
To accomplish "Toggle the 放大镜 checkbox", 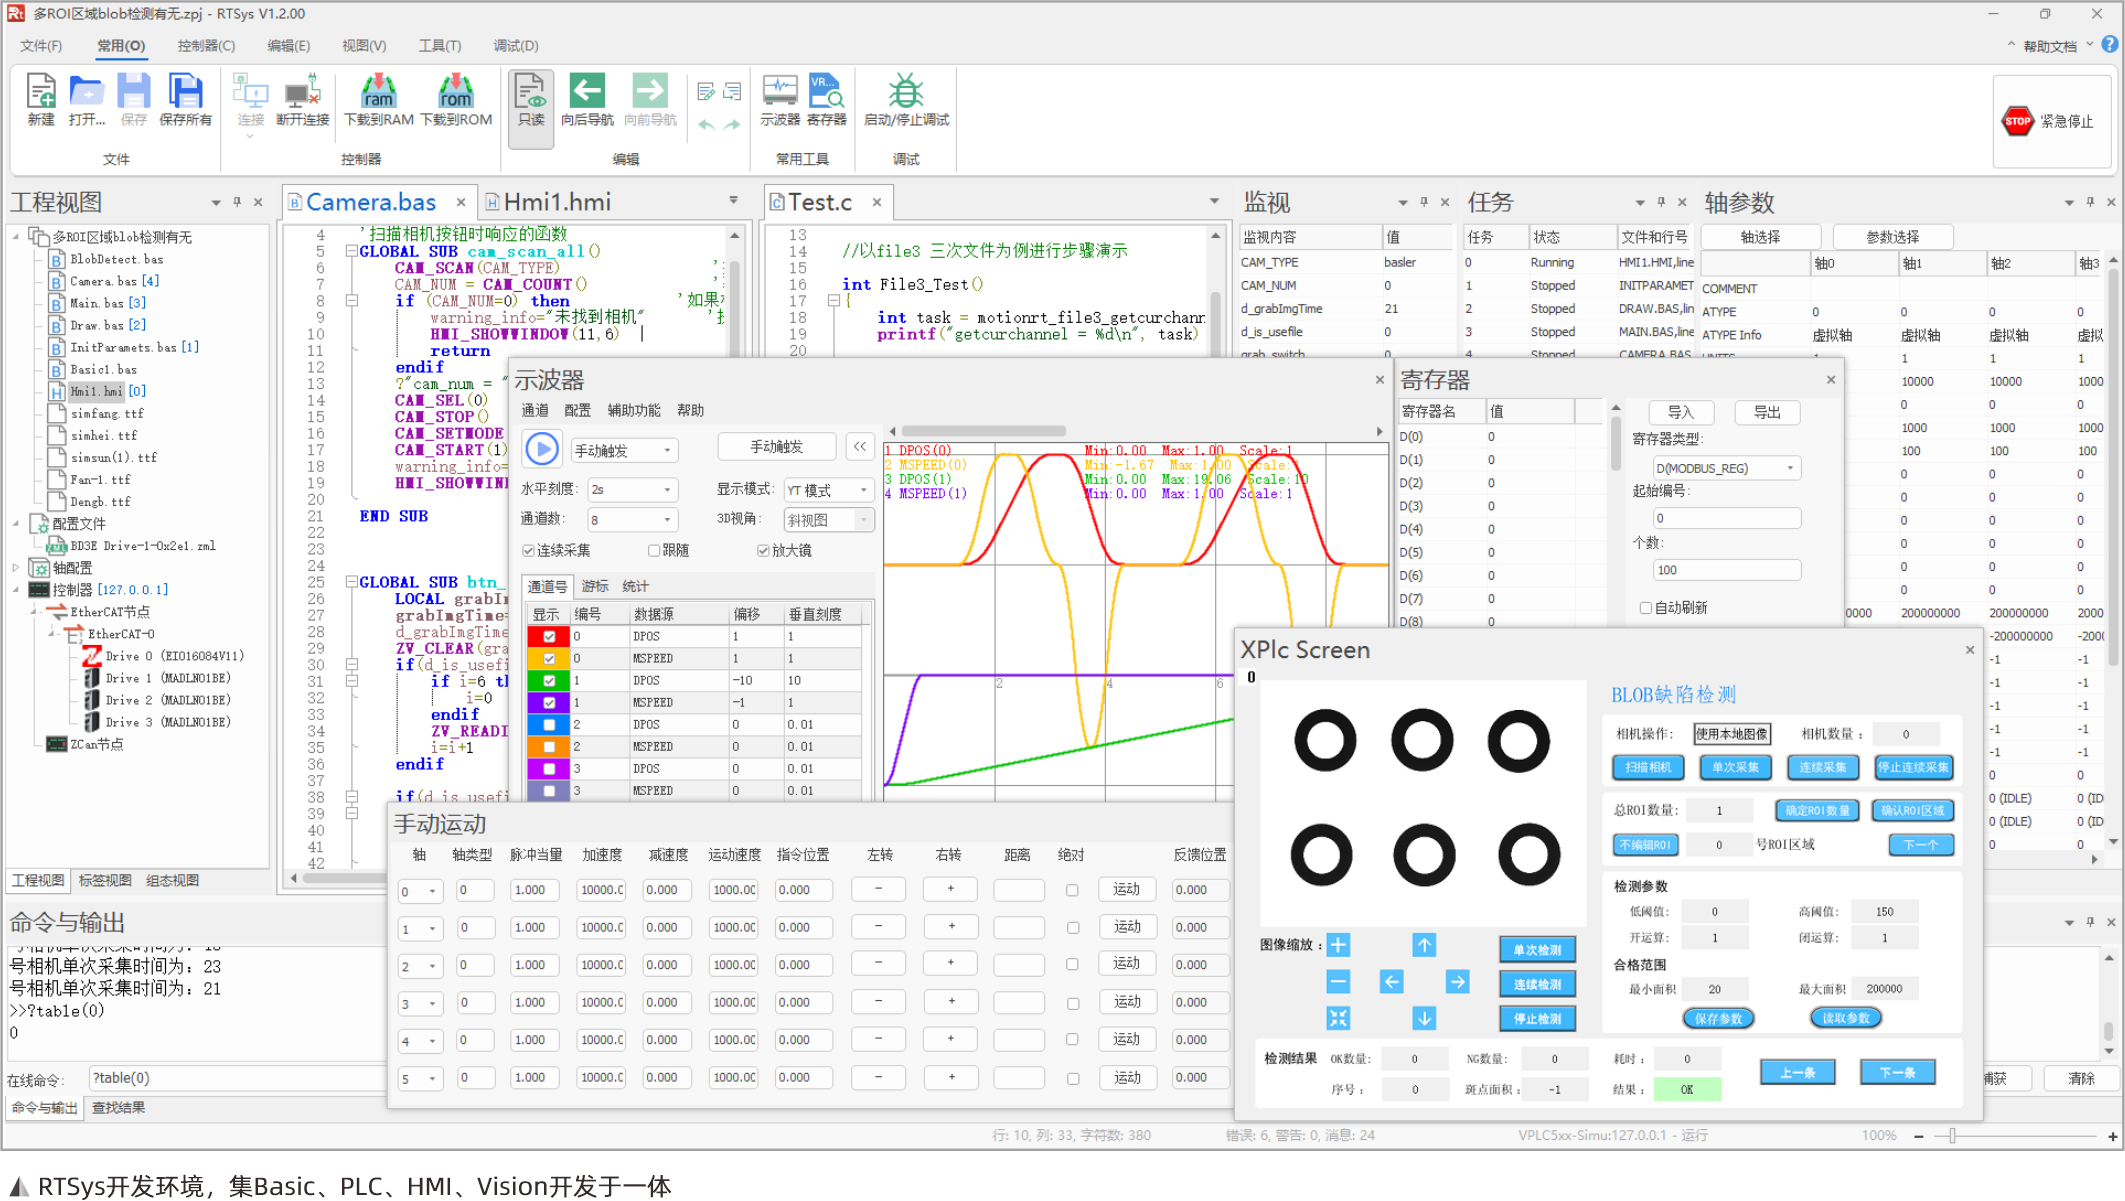I will tap(763, 551).
